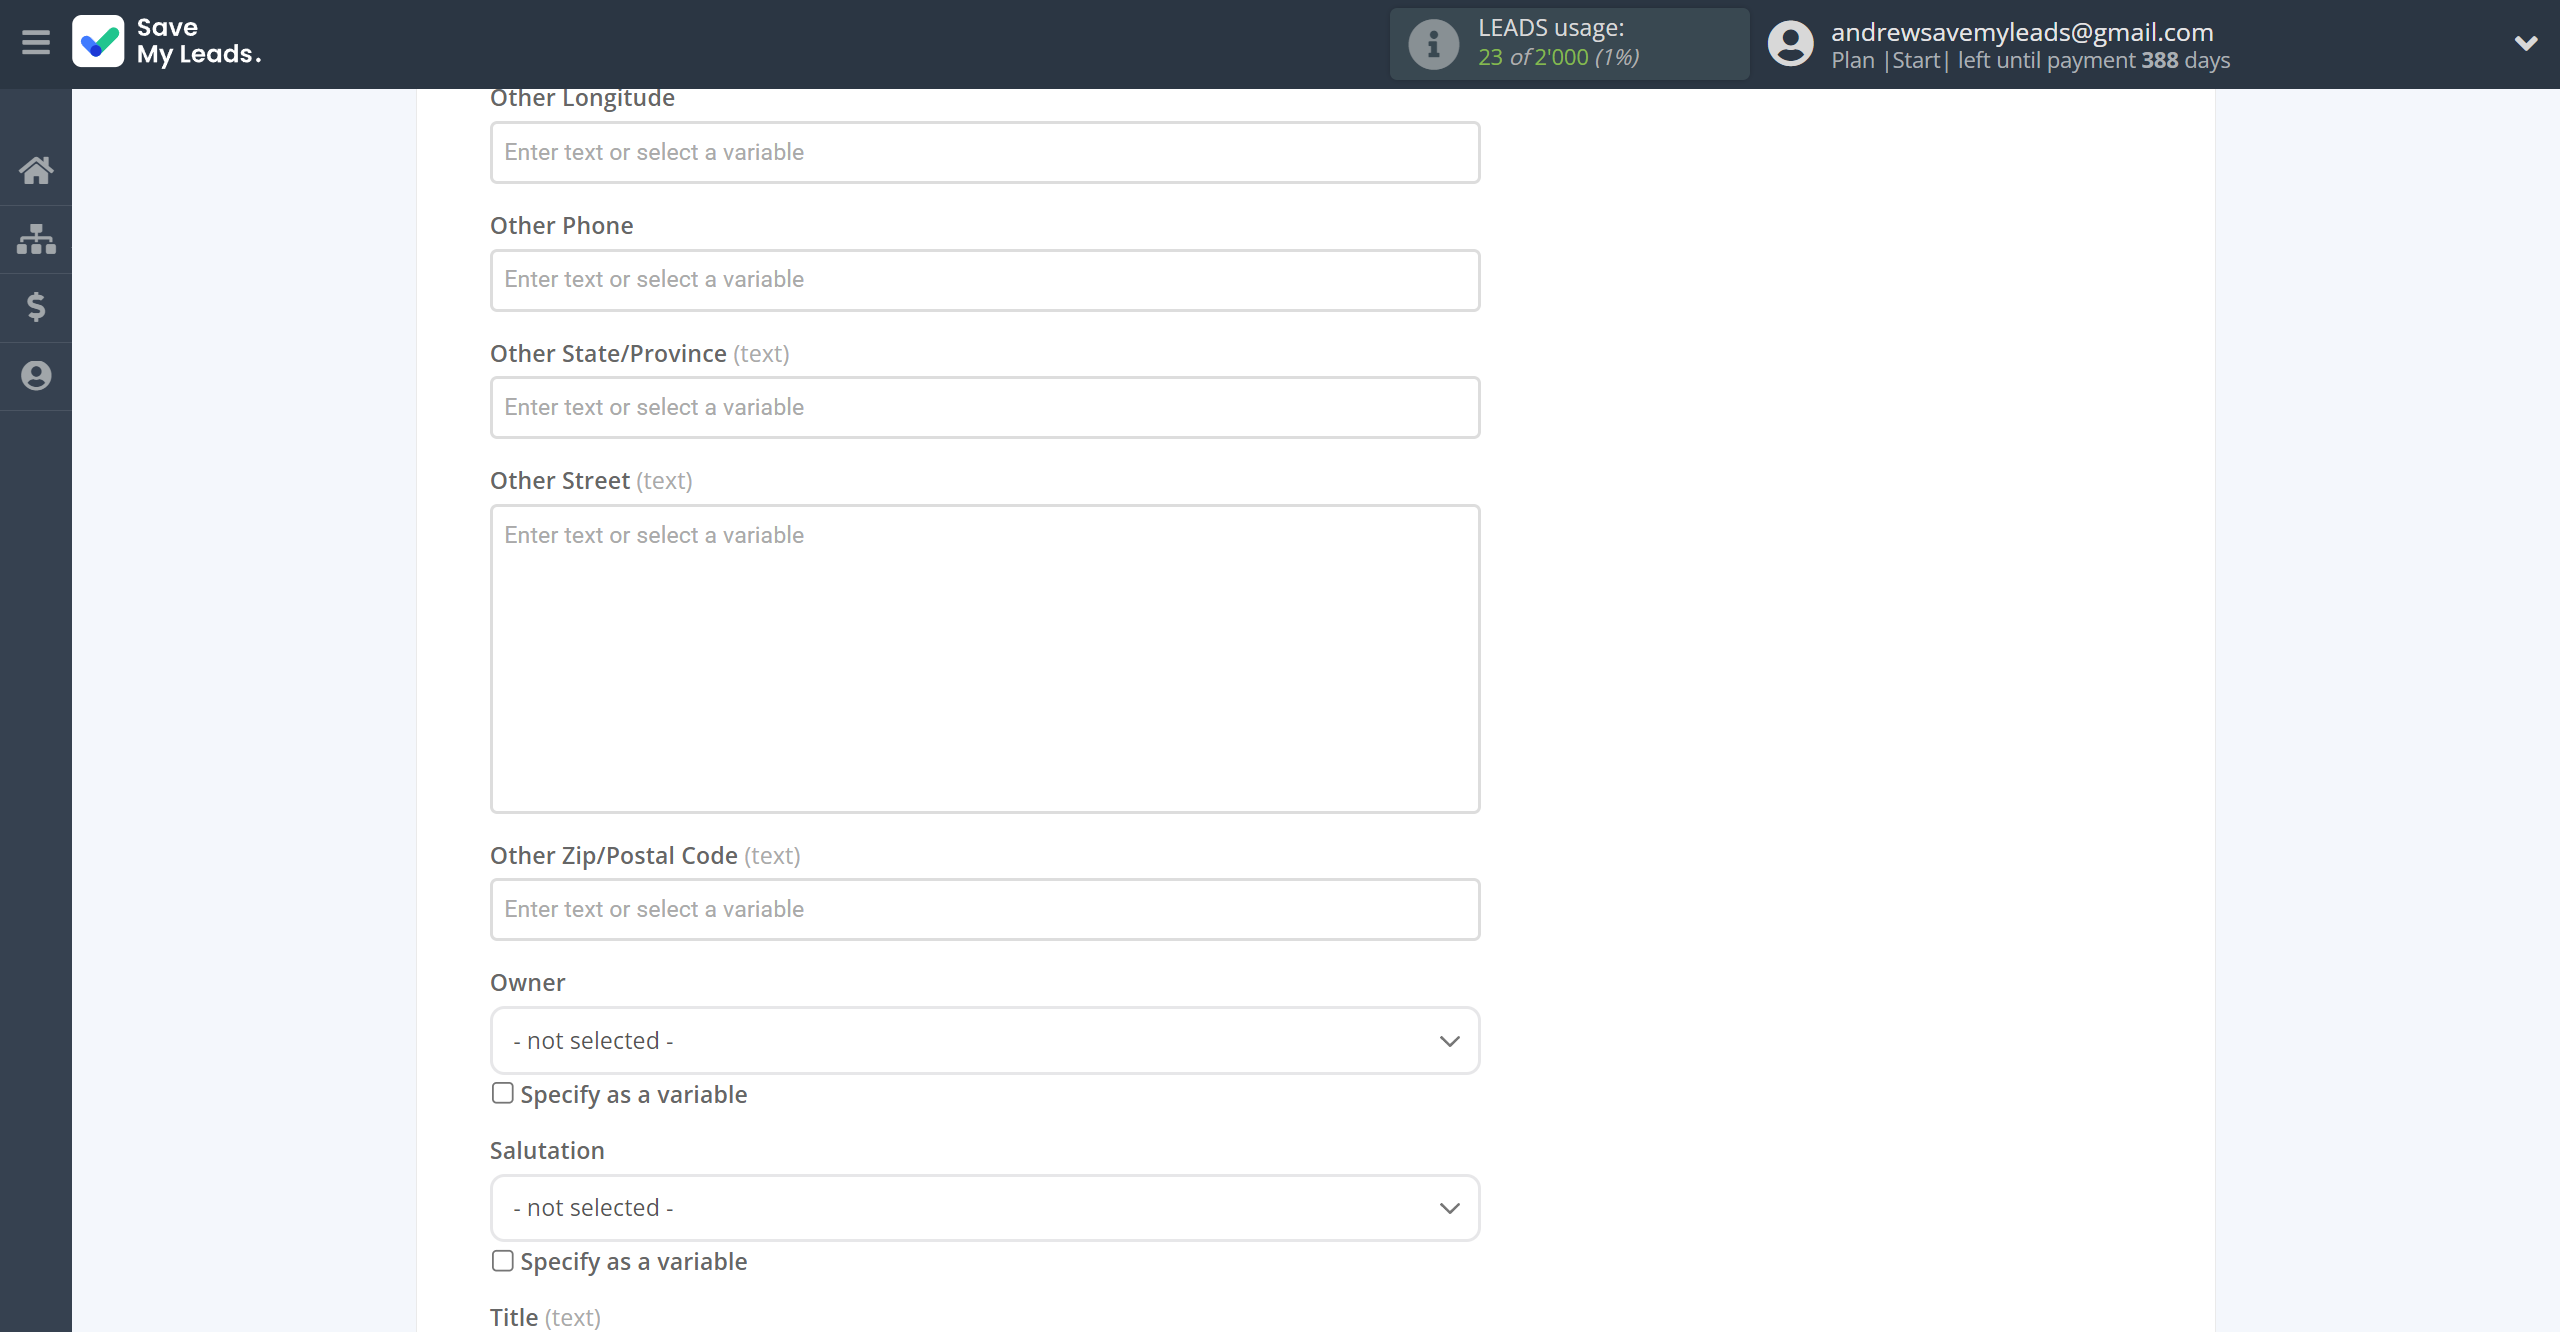Focus the Other Phone input
The height and width of the screenshot is (1332, 2560).
tap(985, 280)
